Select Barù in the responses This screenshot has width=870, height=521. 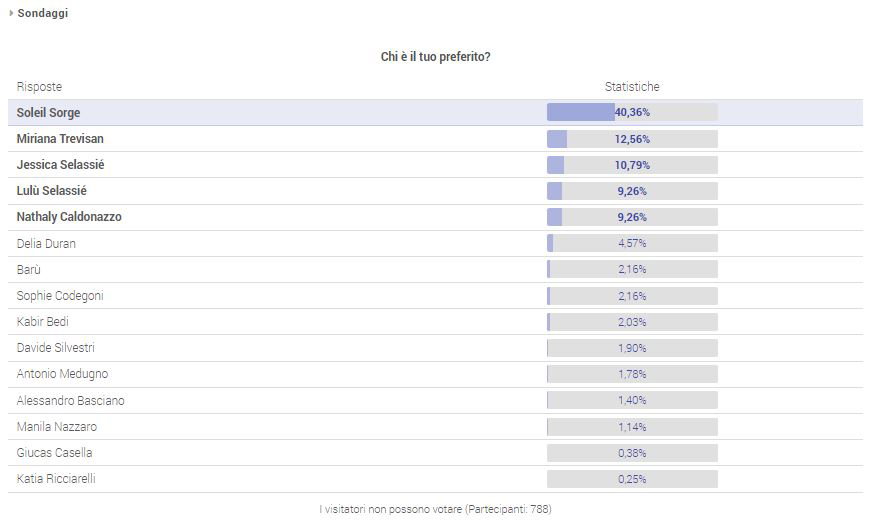[x=29, y=270]
